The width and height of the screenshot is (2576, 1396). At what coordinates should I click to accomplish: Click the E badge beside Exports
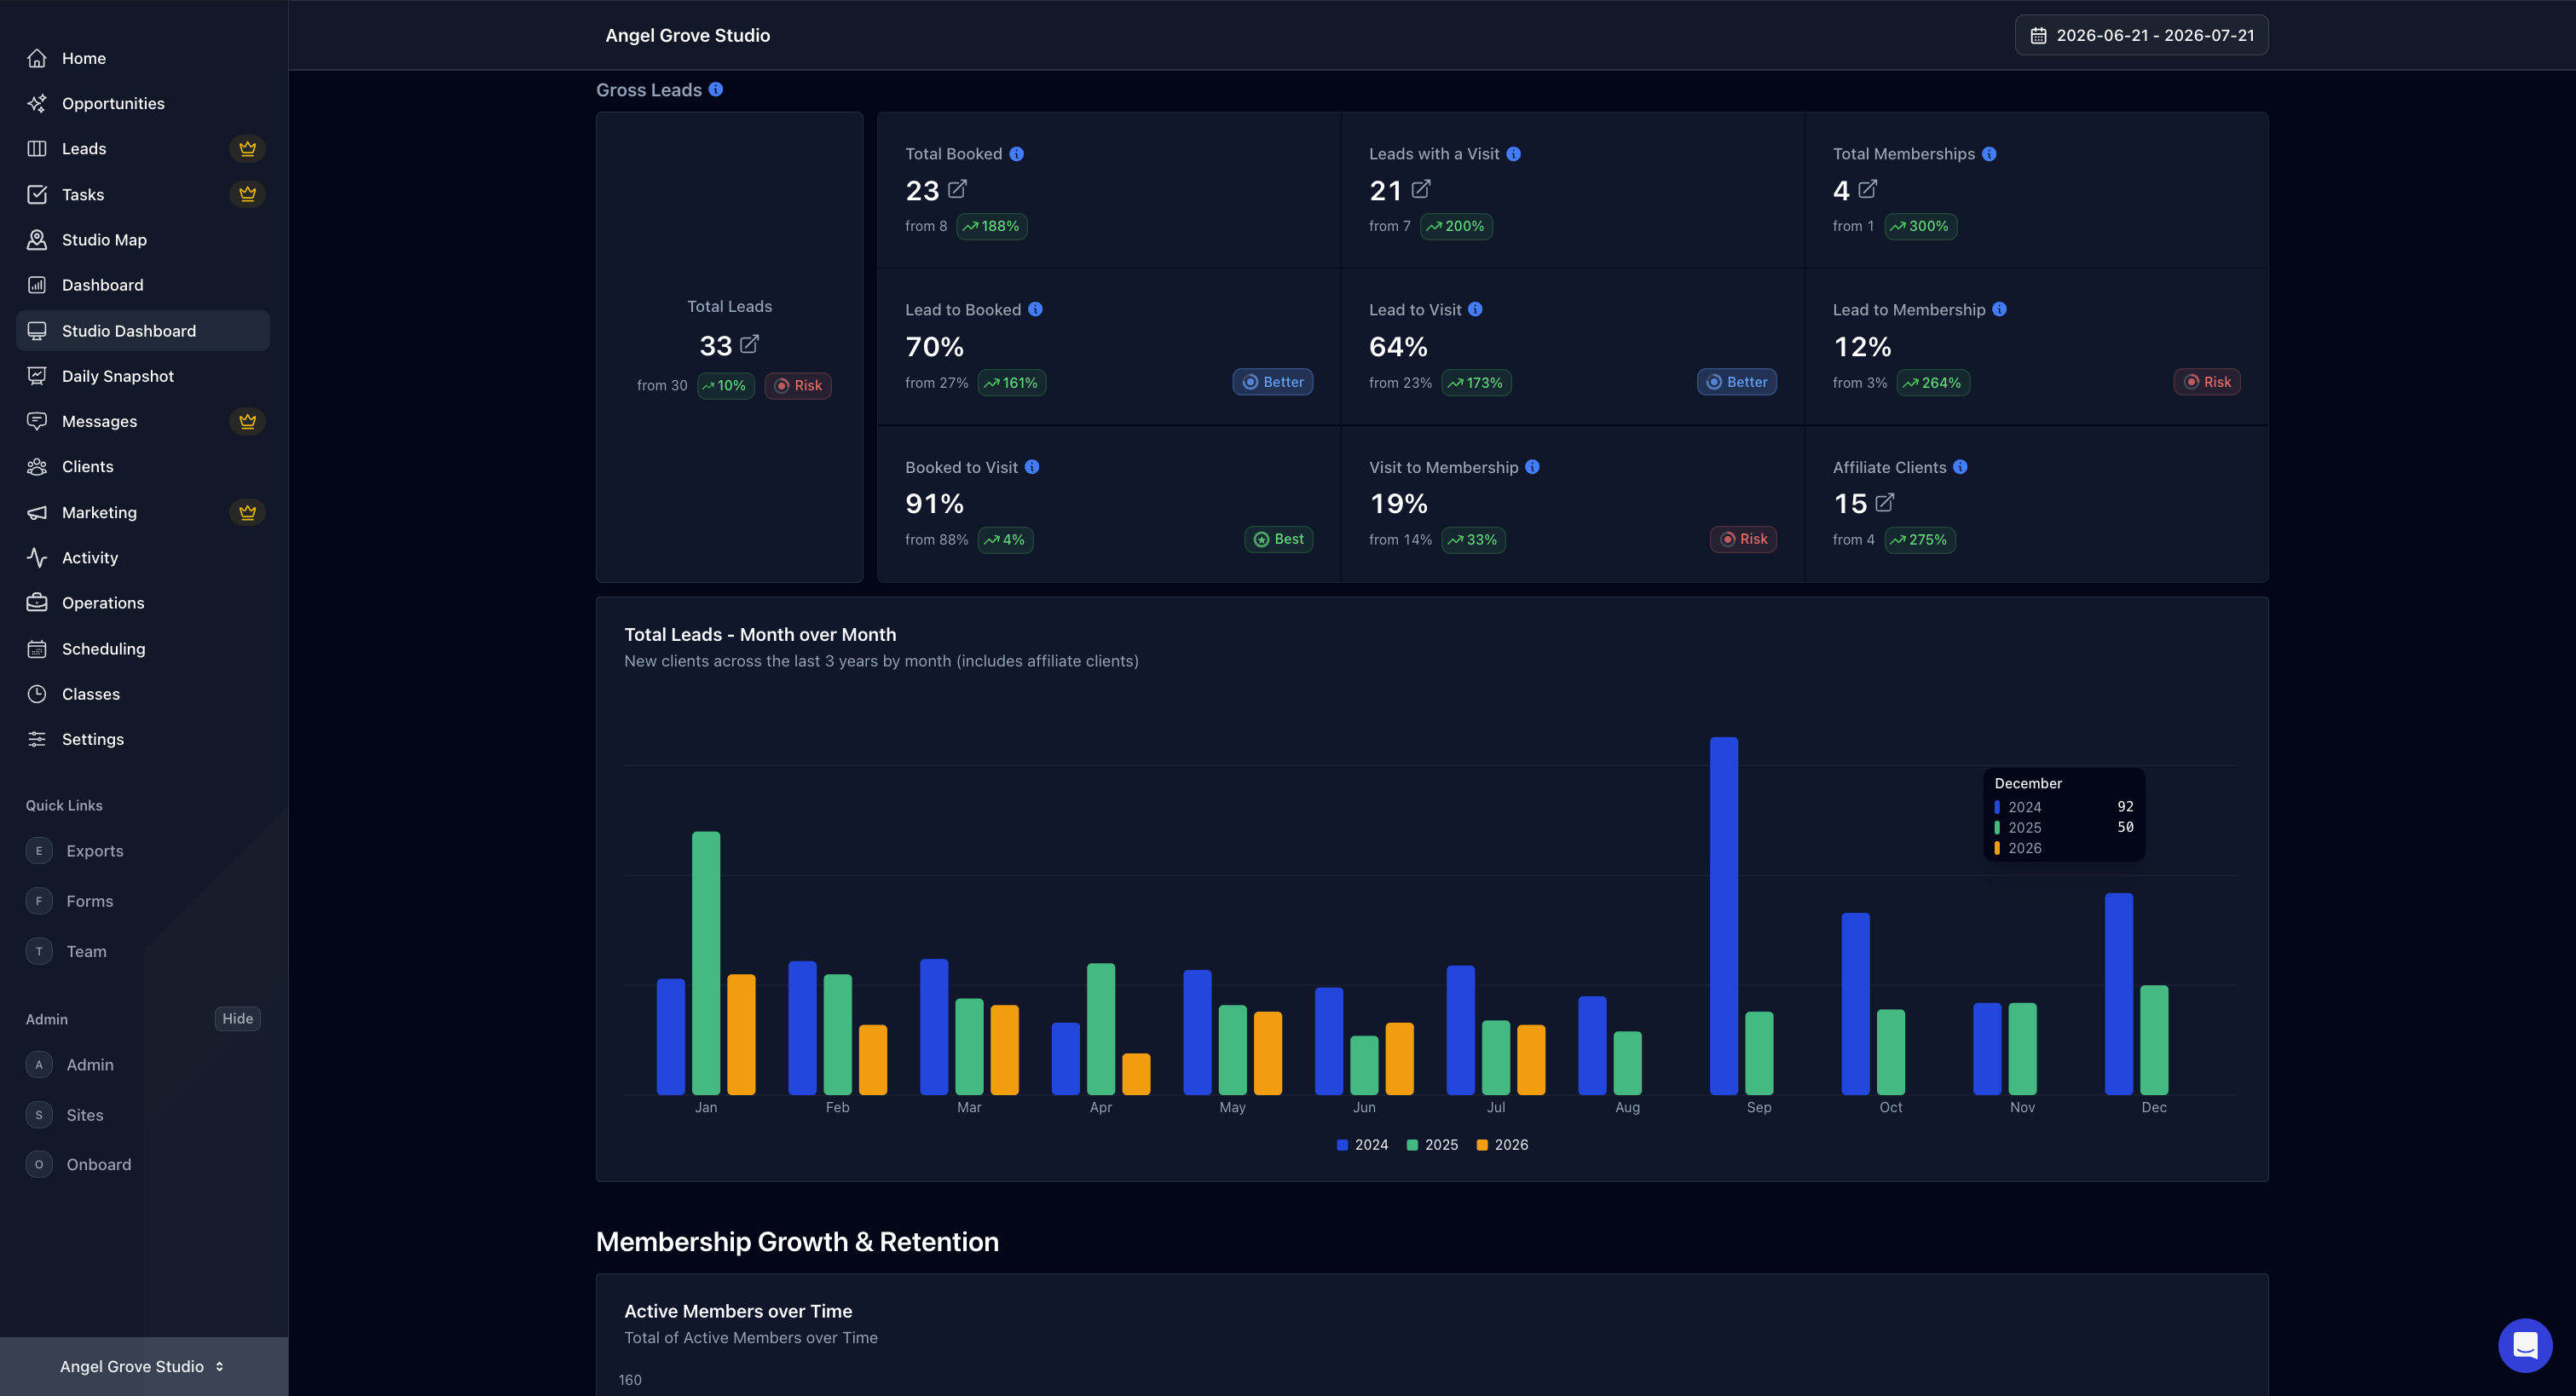click(x=39, y=851)
